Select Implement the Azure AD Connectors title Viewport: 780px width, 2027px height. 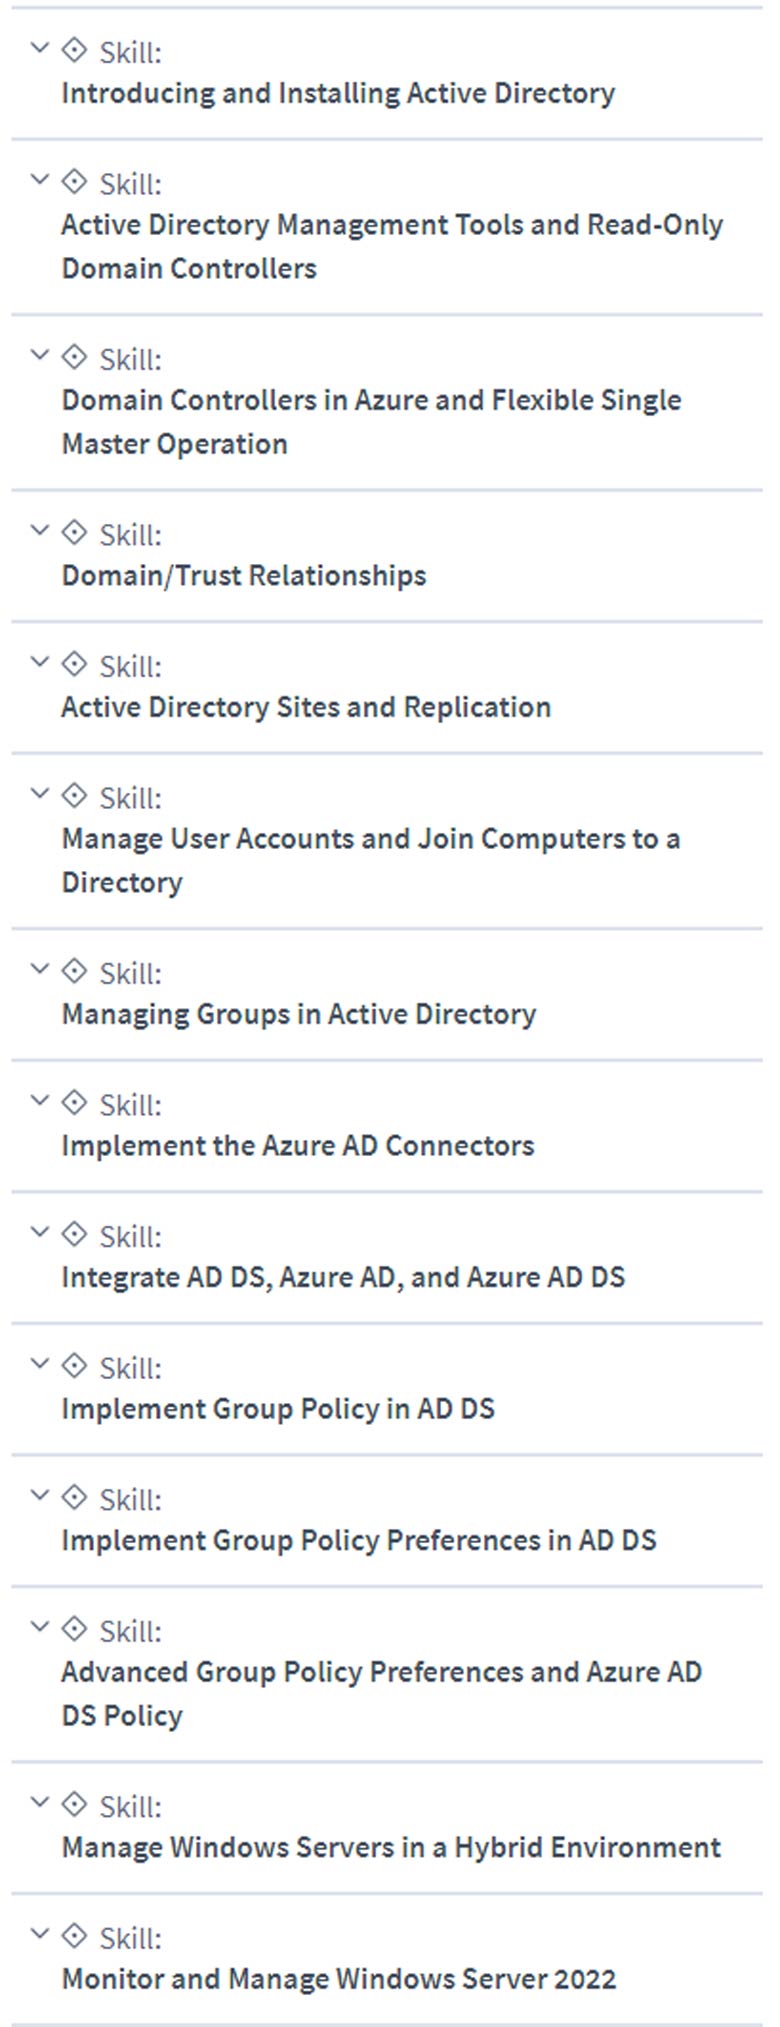pyautogui.click(x=298, y=1146)
